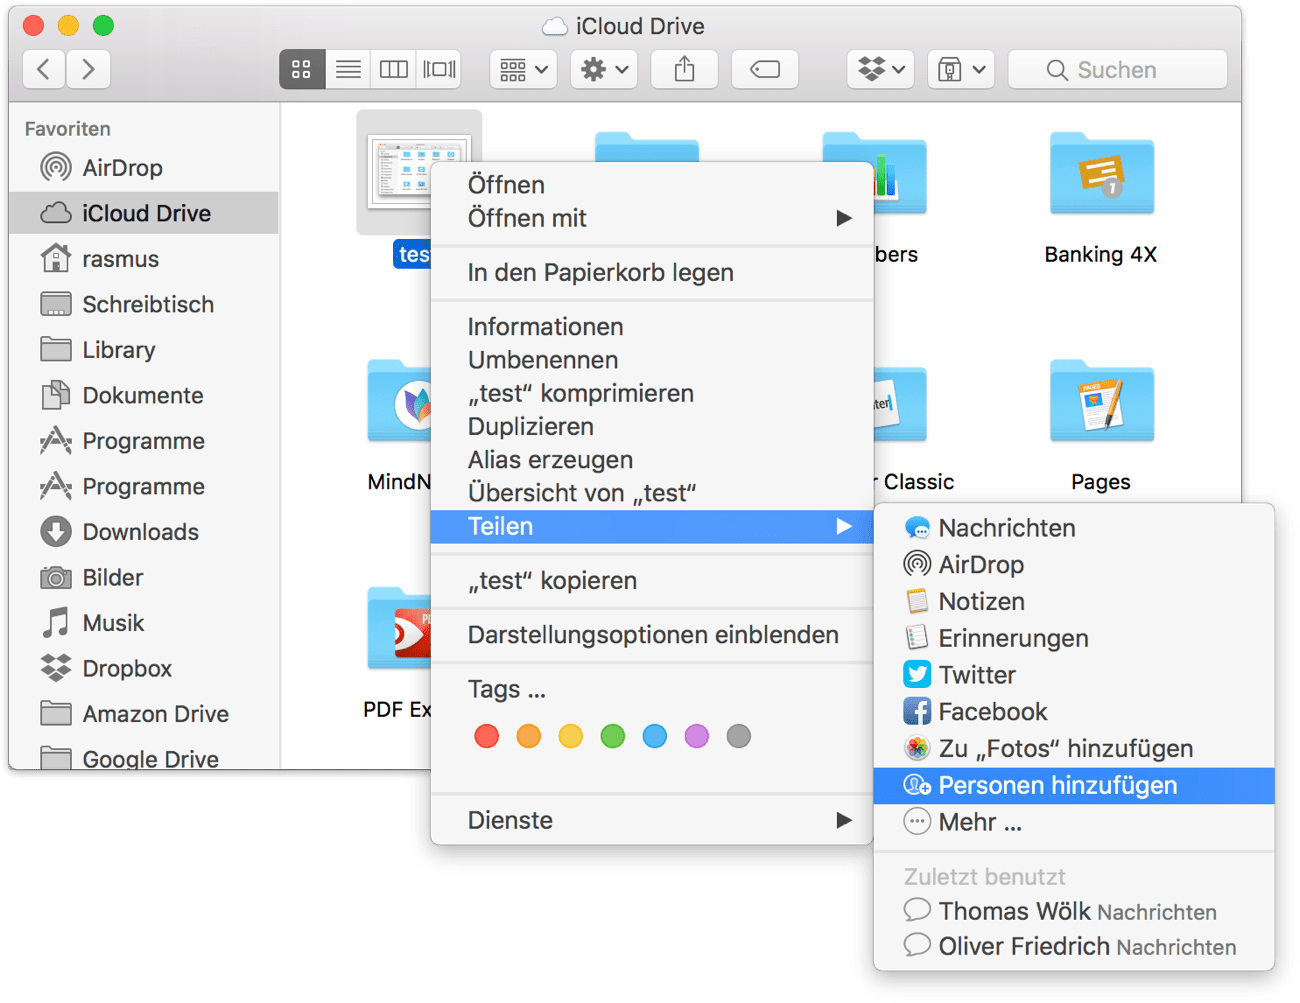Click the Edit Tags toolbar button

tap(765, 69)
